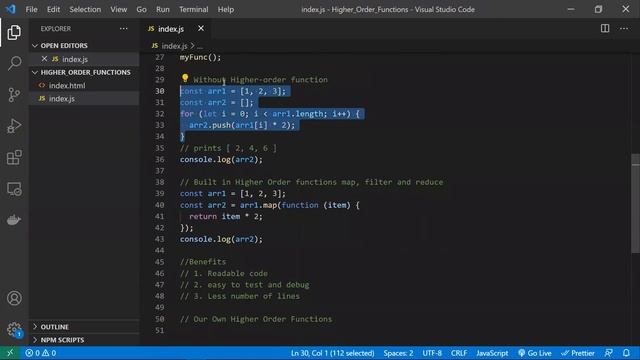Screen dimensions: 640x360
Task: Click the '// prints [ 2, 4, 6 ]' comment
Action: (x=228, y=148)
